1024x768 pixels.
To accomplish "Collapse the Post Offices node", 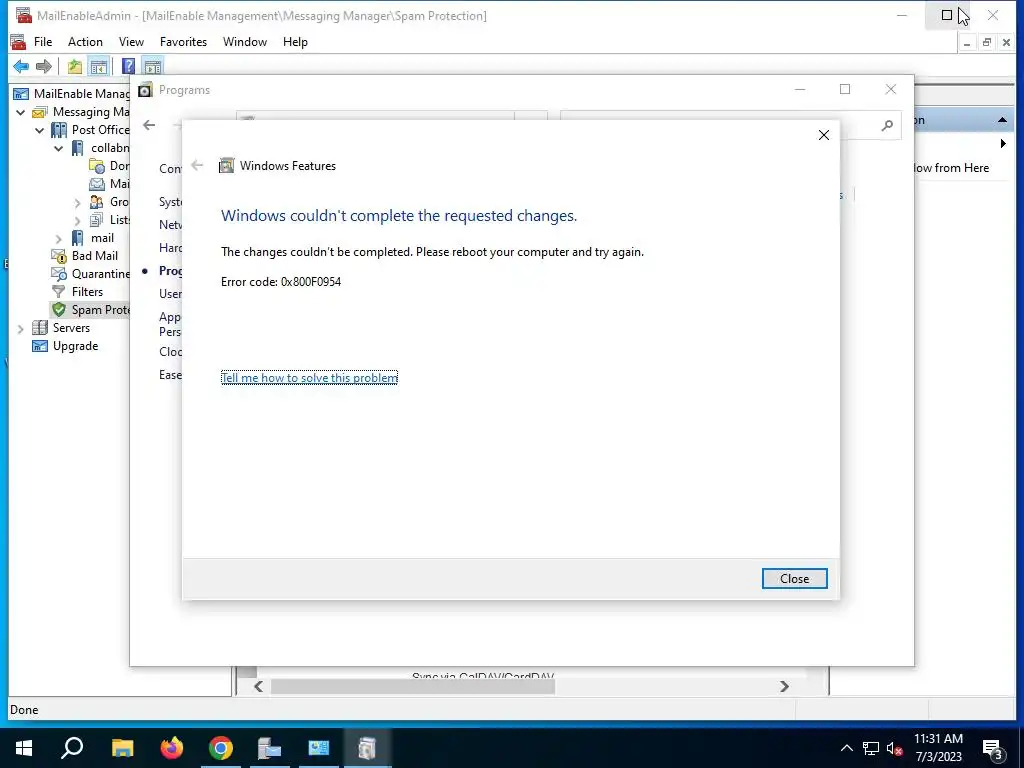I will (40, 130).
